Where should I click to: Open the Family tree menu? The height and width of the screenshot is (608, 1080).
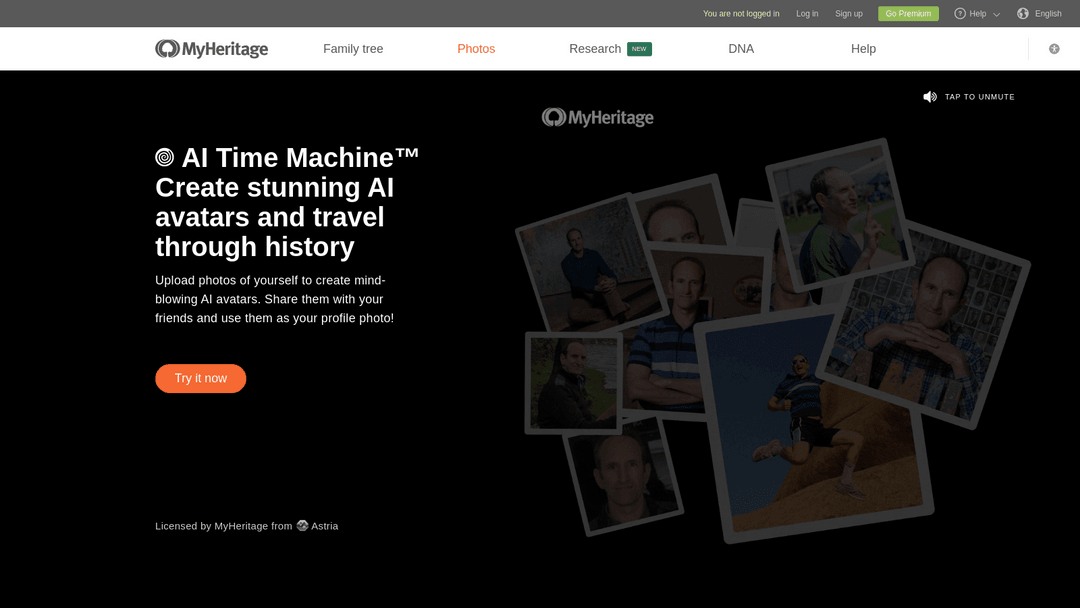pos(353,49)
